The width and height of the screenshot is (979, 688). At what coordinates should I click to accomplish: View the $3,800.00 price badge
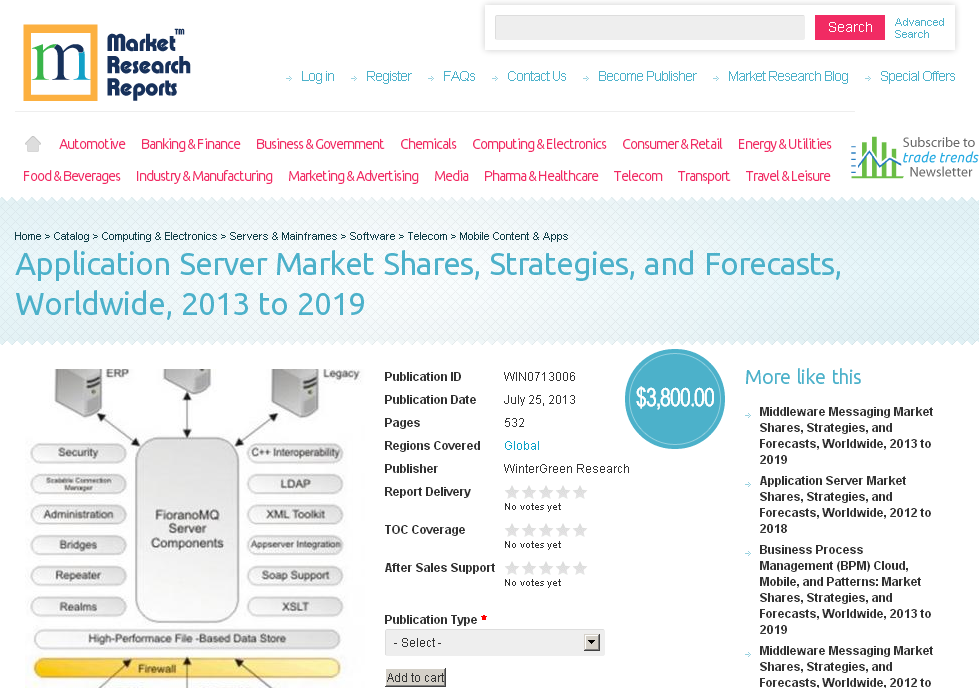pyautogui.click(x=674, y=398)
